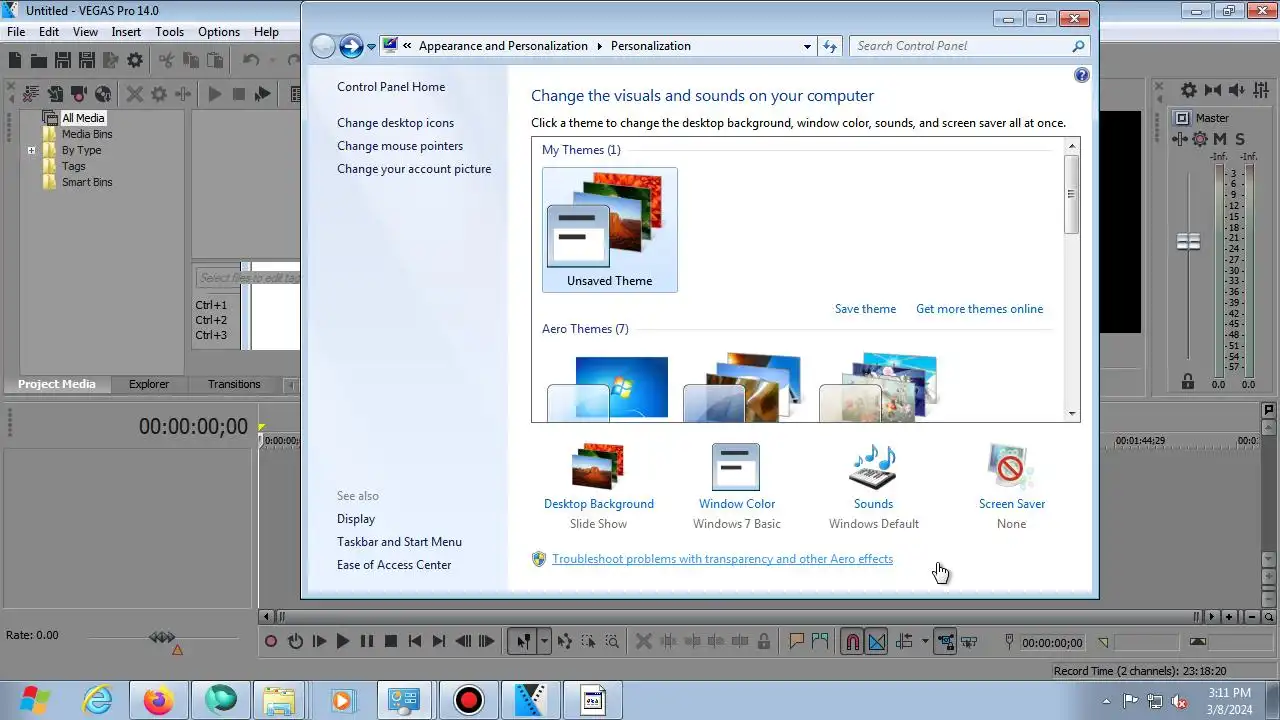The image size is (1280, 720).
Task: Open the edit tool dropdown arrow
Action: click(544, 642)
